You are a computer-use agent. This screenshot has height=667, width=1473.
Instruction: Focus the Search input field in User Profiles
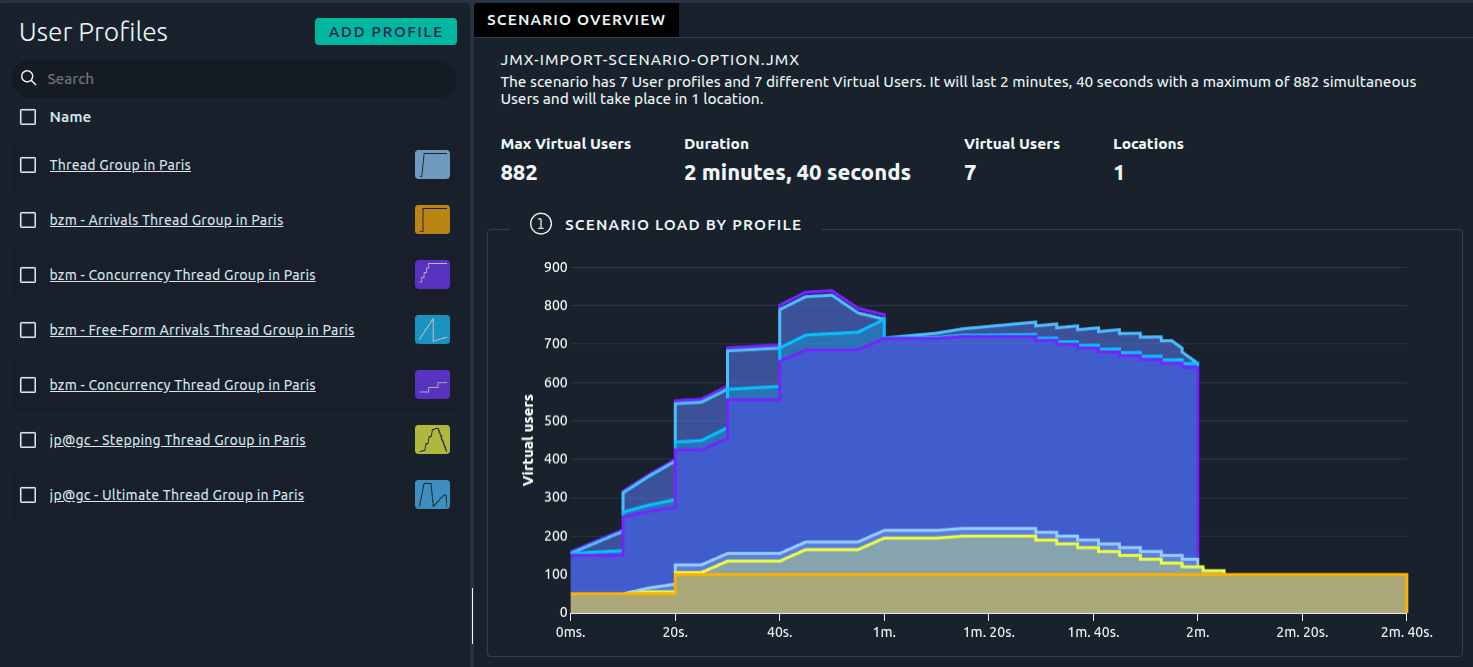click(x=240, y=79)
